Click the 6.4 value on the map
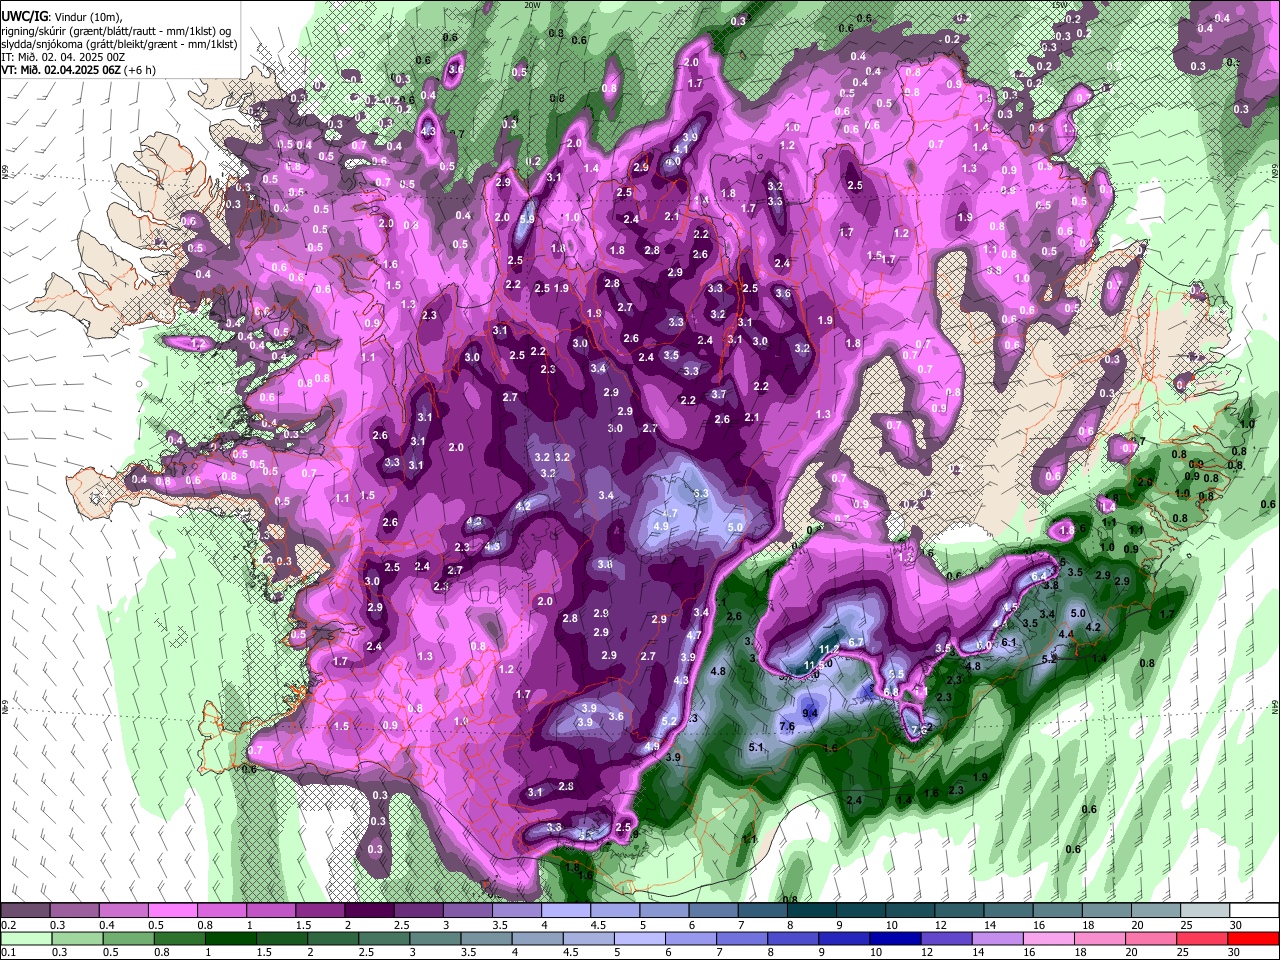 tap(1039, 577)
